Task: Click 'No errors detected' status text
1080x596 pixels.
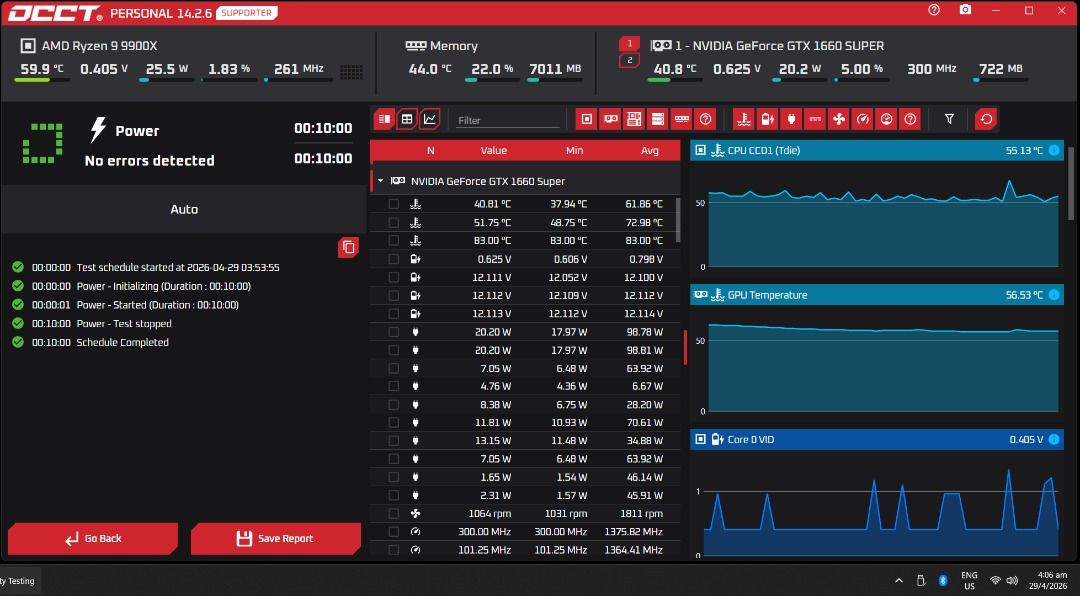Action: click(149, 161)
